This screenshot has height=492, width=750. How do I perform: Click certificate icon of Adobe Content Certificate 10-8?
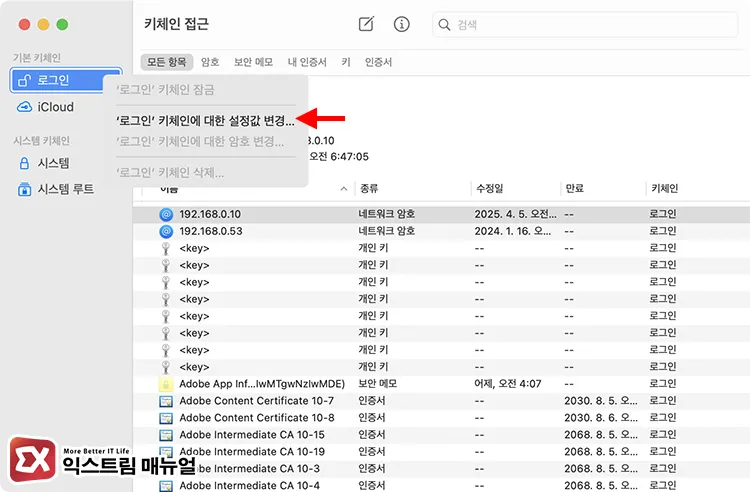tap(166, 418)
